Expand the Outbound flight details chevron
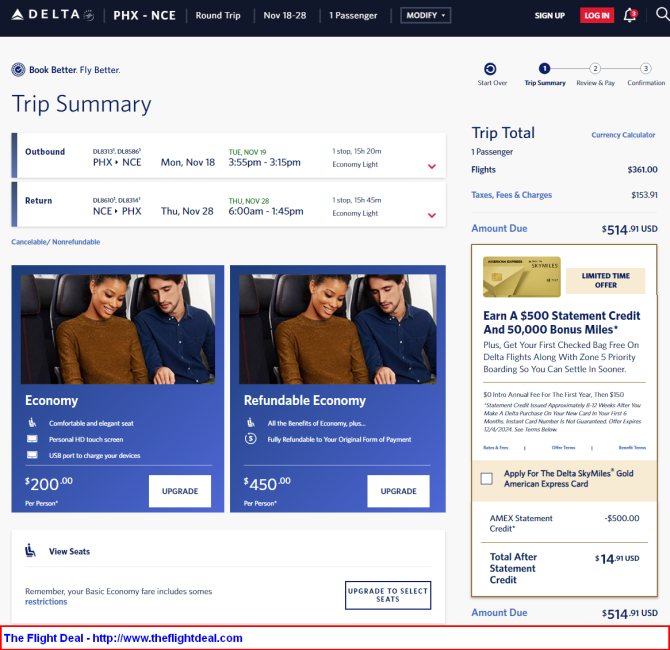The image size is (670, 650). click(432, 166)
